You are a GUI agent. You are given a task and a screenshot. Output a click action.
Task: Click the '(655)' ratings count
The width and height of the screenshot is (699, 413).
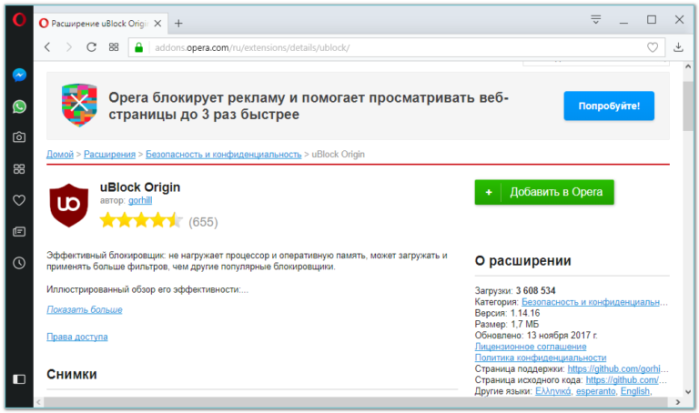203,222
